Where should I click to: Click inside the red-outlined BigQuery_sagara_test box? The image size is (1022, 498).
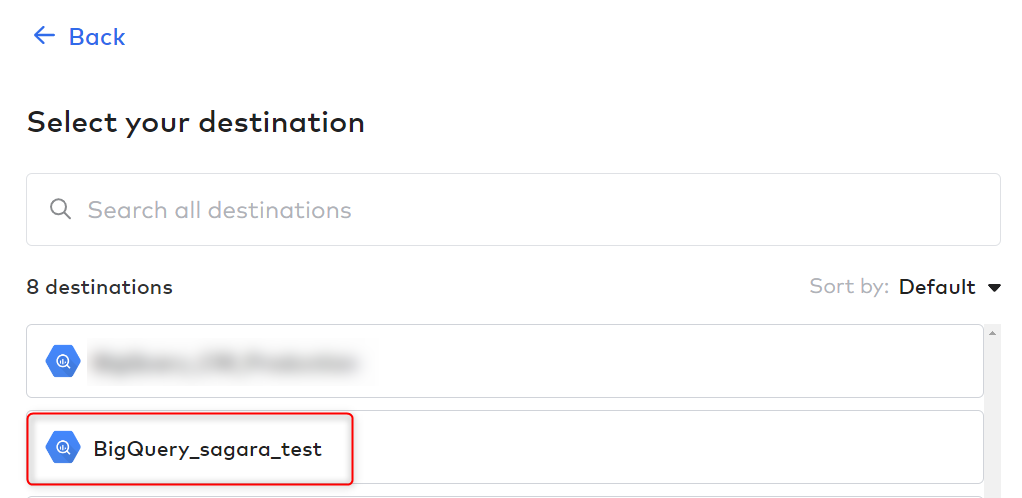[x=190, y=448]
